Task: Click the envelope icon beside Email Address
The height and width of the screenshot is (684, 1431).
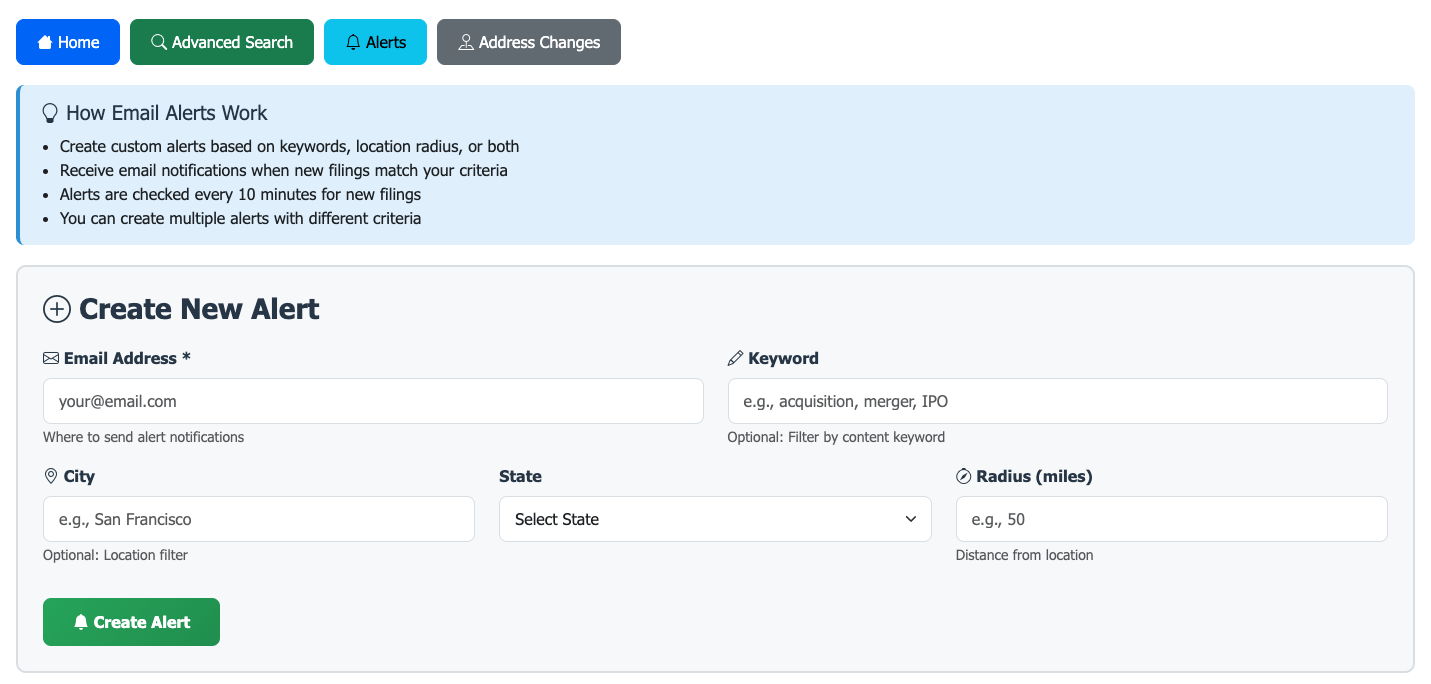Action: [x=50, y=357]
